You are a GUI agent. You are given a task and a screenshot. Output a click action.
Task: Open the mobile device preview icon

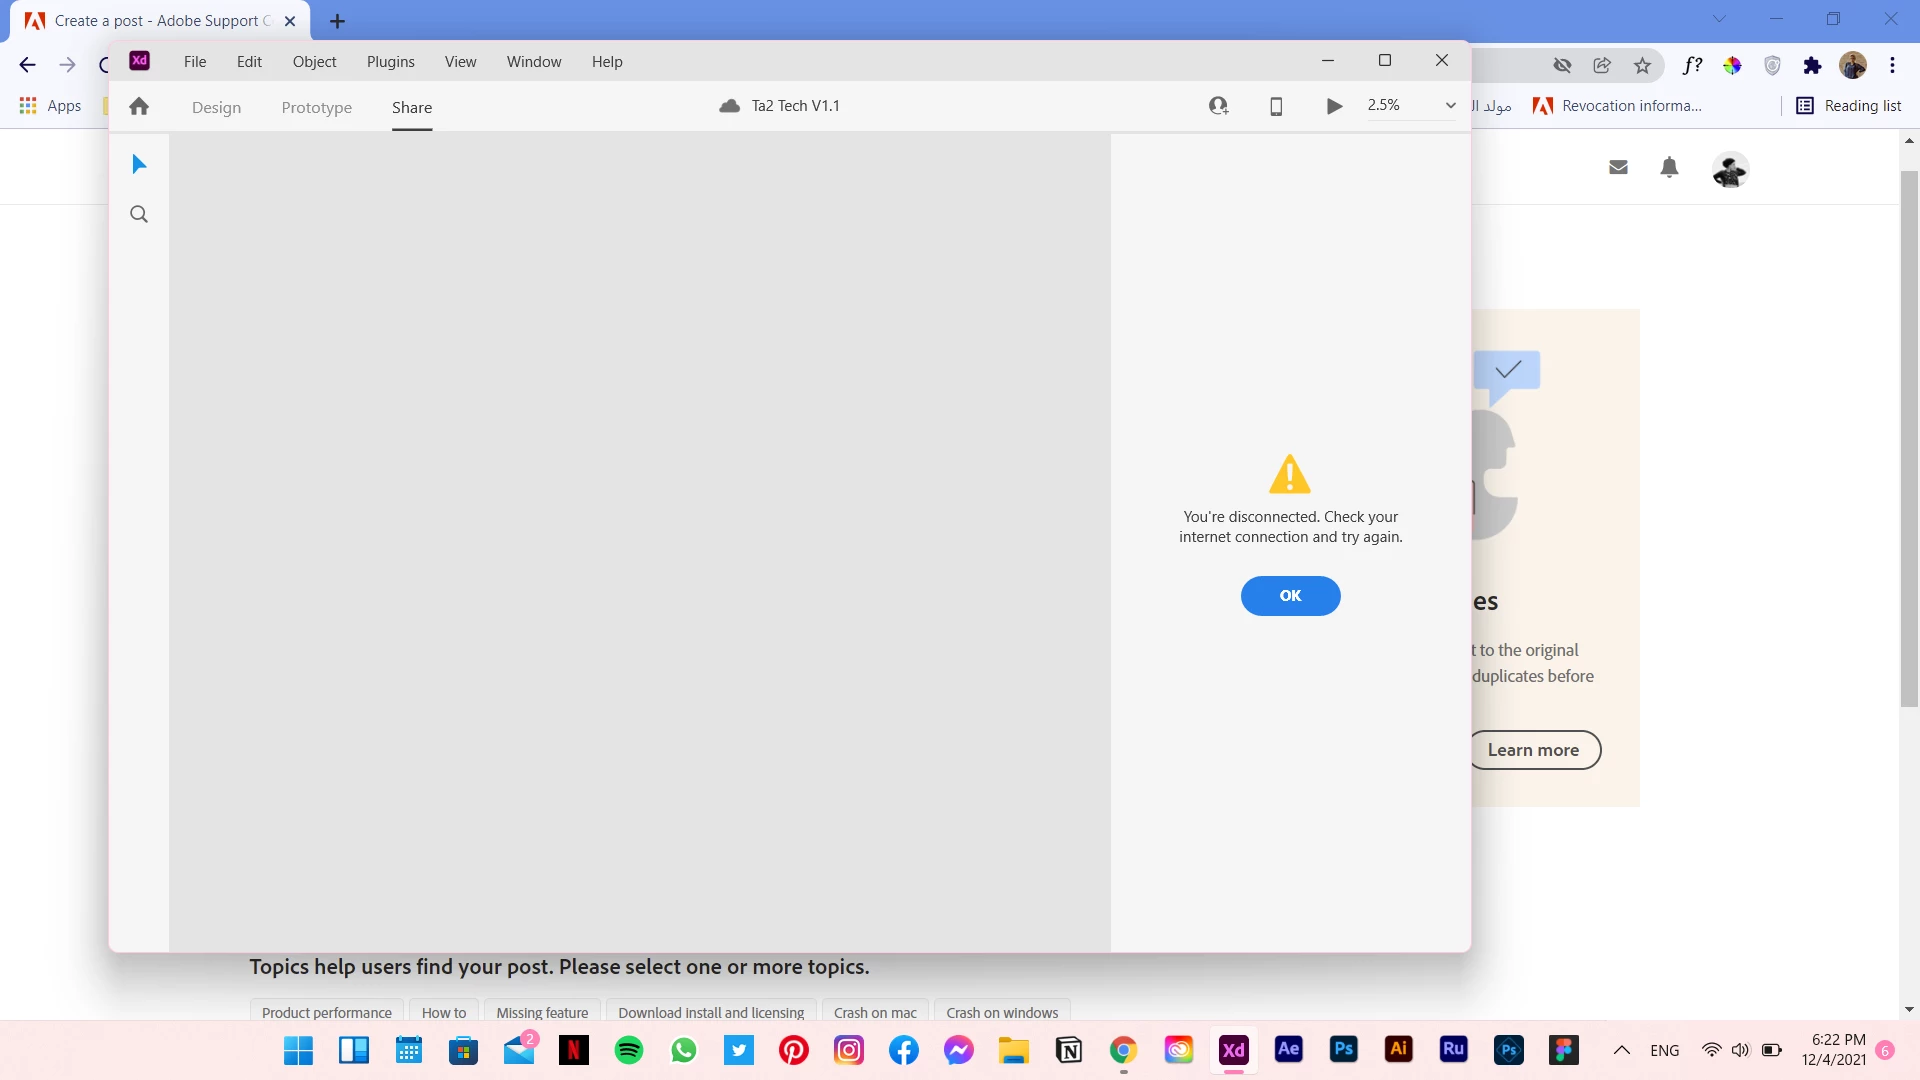pyautogui.click(x=1276, y=106)
